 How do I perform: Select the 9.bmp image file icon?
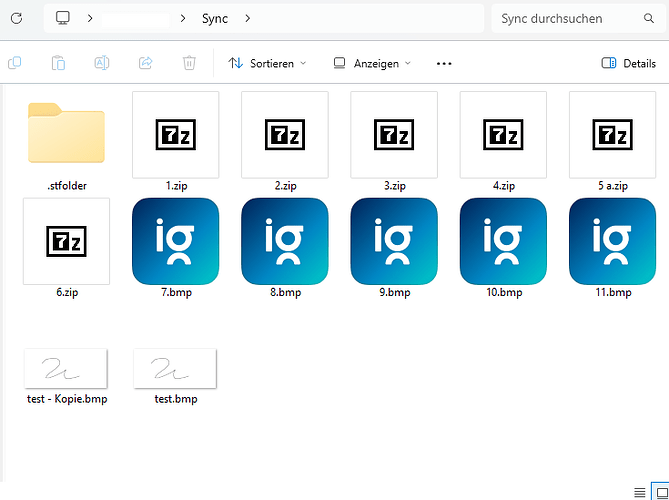(x=394, y=241)
